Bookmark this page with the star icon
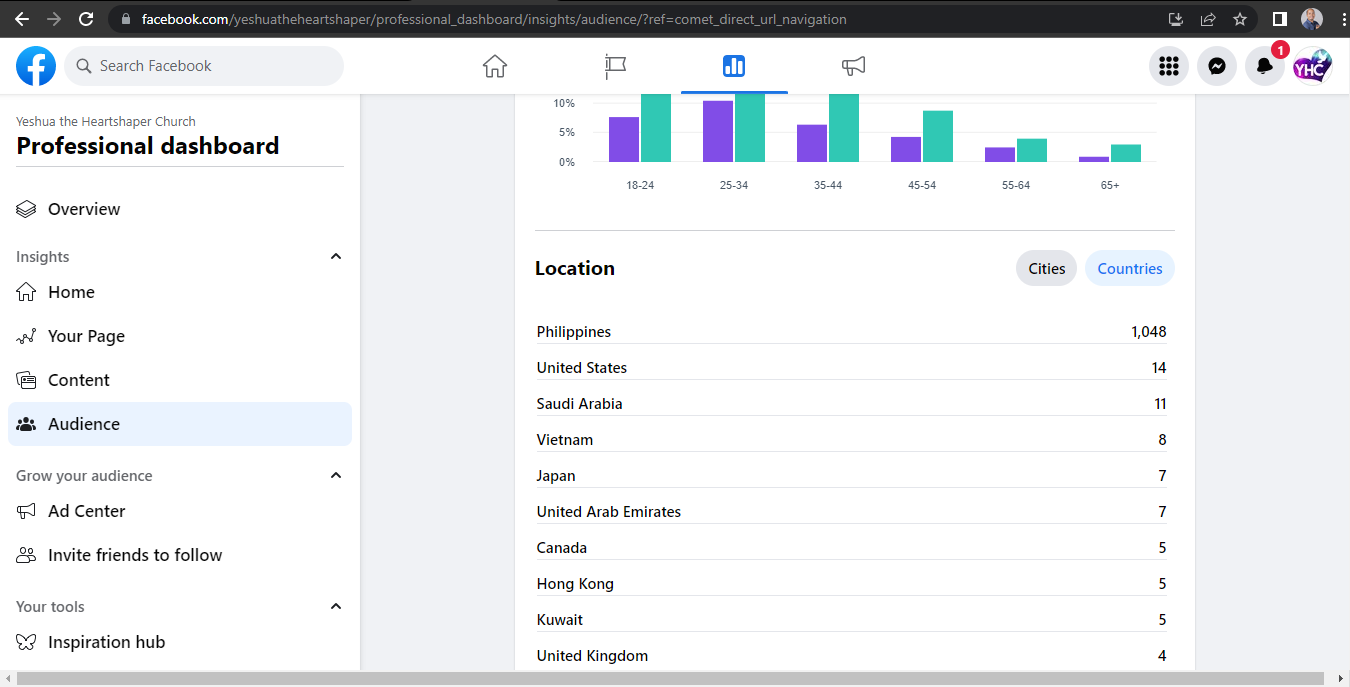This screenshot has height=687, width=1350. click(1240, 19)
